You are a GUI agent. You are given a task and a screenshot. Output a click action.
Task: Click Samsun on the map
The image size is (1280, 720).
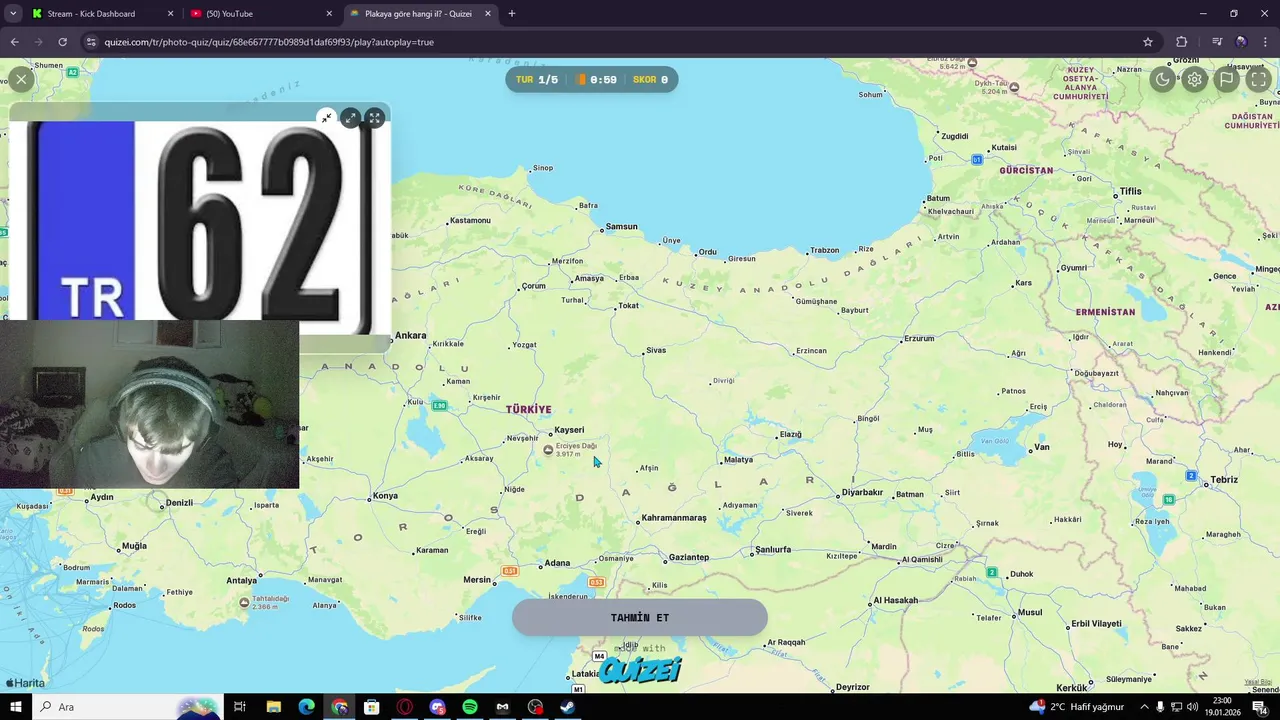[x=620, y=227]
